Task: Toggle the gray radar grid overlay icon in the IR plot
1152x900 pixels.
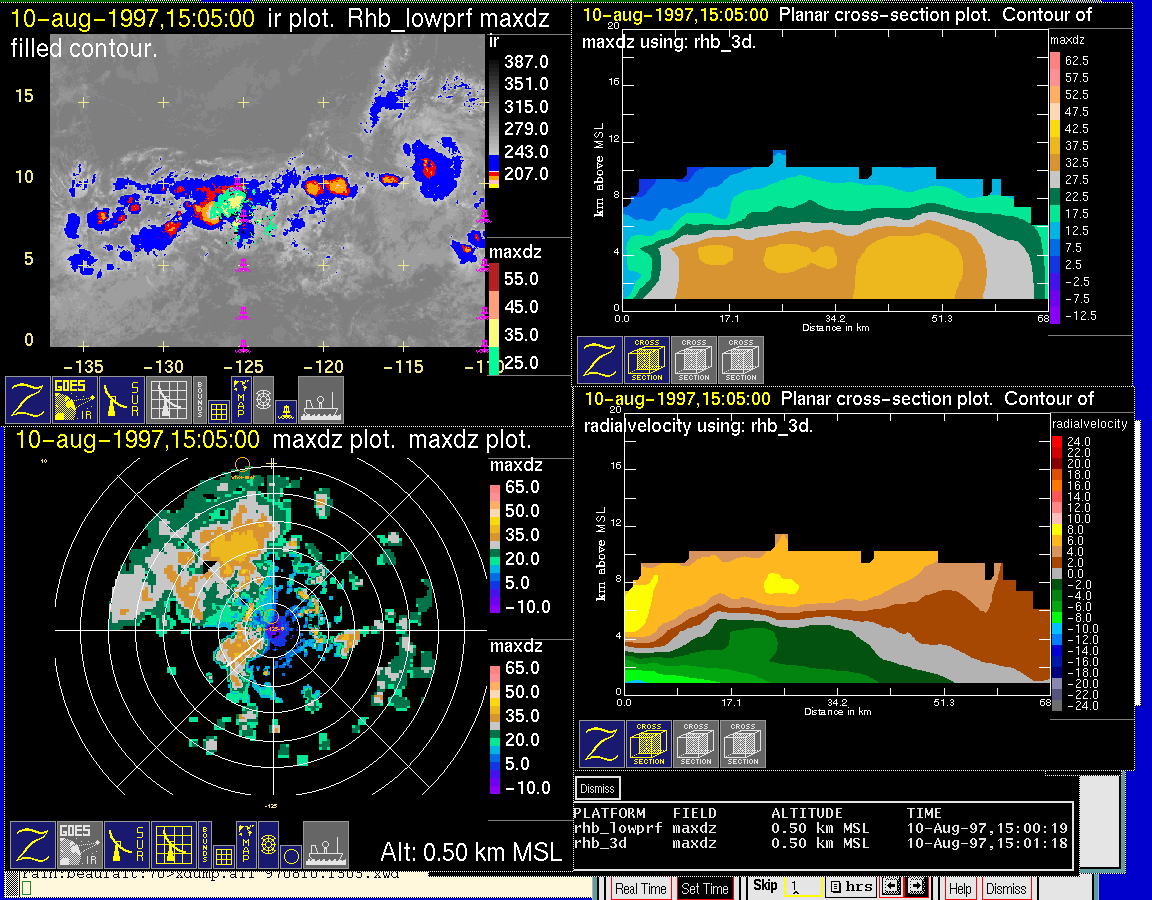Action: pyautogui.click(x=169, y=400)
